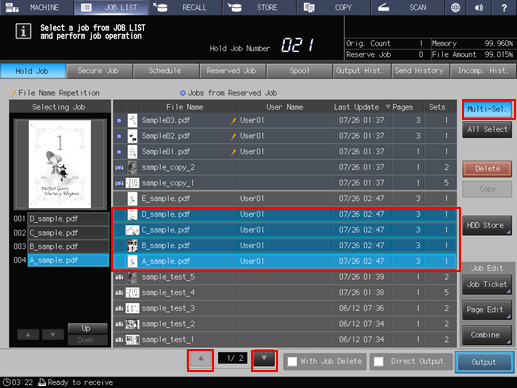Image resolution: width=517 pixels, height=388 pixels.
Task: Click the Ready to receive status icon
Action: (x=42, y=382)
